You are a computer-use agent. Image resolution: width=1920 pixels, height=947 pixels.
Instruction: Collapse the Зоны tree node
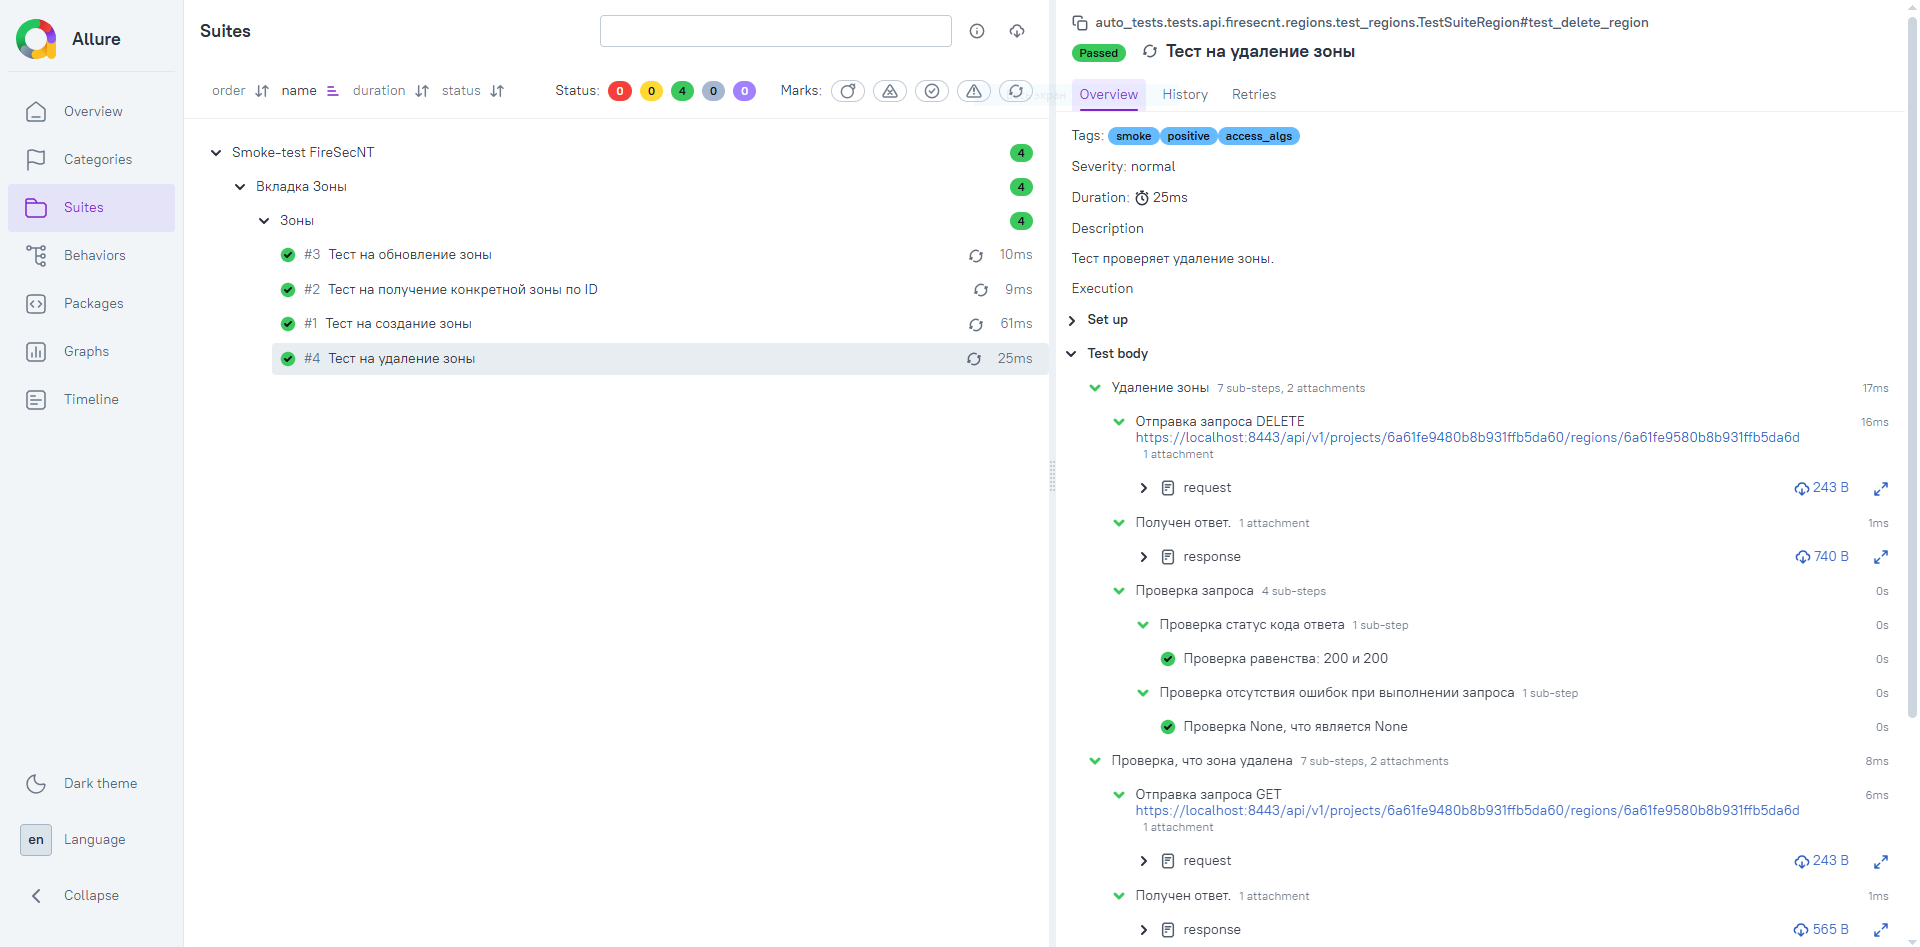[x=264, y=221]
